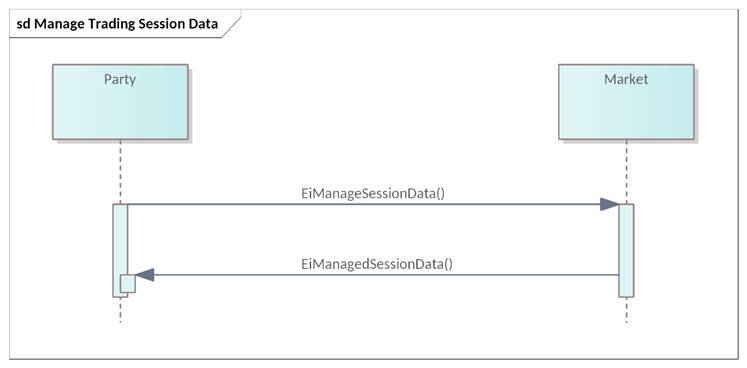The height and width of the screenshot is (368, 747).
Task: Click the slanted corner of the frame title tab
Action: coord(232,24)
